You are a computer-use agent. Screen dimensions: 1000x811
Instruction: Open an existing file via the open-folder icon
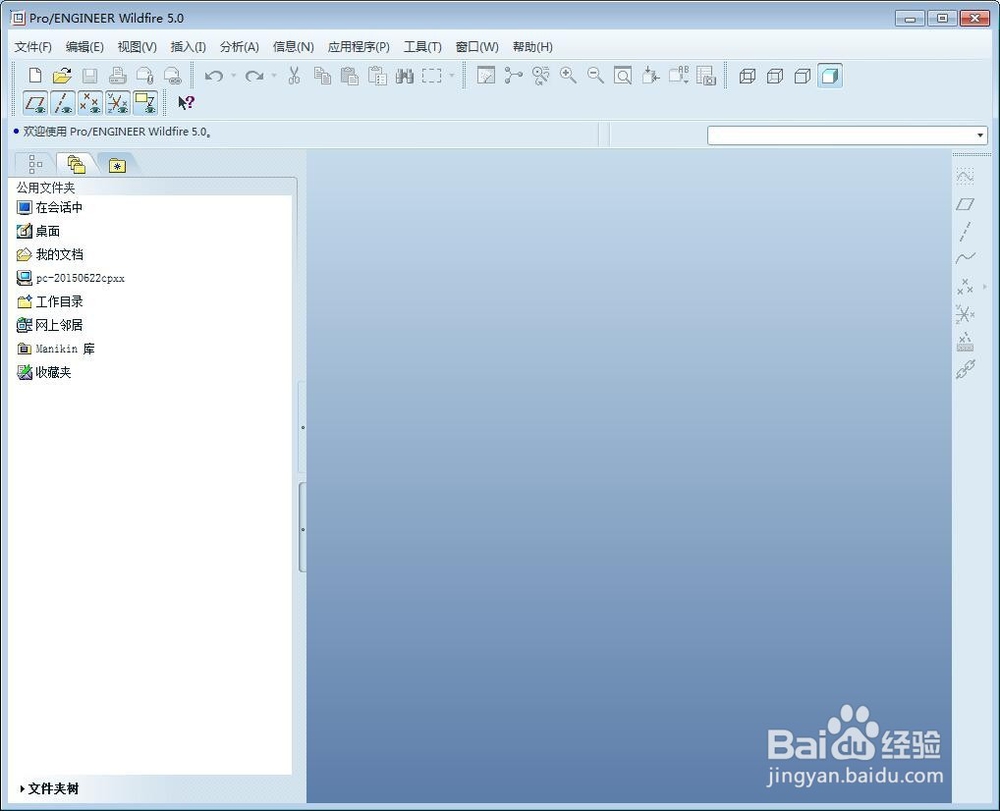(62, 76)
